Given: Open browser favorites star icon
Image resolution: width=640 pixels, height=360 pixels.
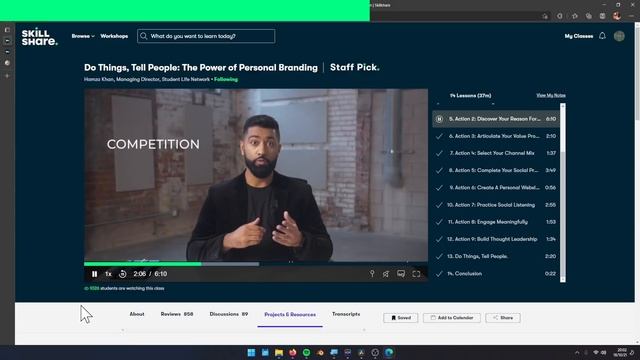Looking at the screenshot, I should click(x=575, y=16).
